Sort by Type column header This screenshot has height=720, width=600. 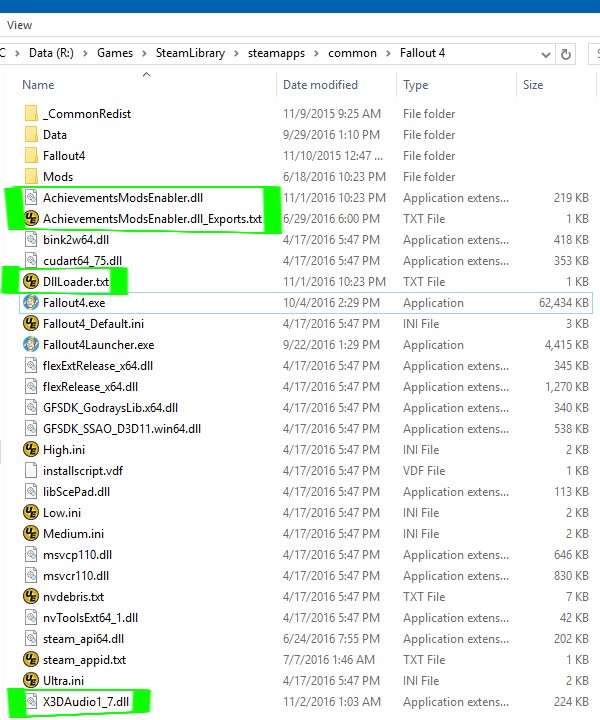pos(415,84)
